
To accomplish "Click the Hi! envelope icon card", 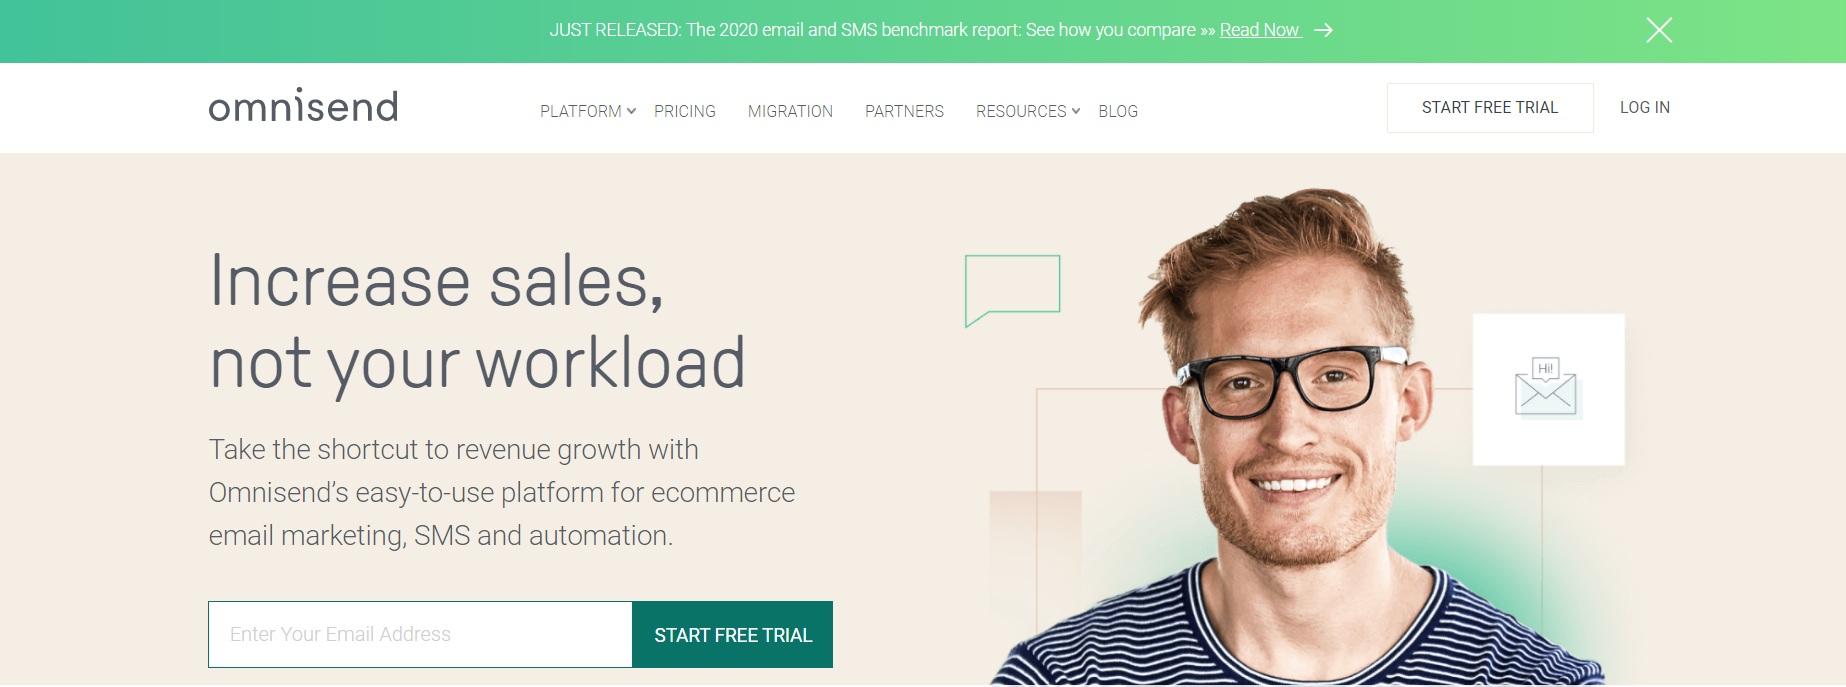I will click(1548, 389).
